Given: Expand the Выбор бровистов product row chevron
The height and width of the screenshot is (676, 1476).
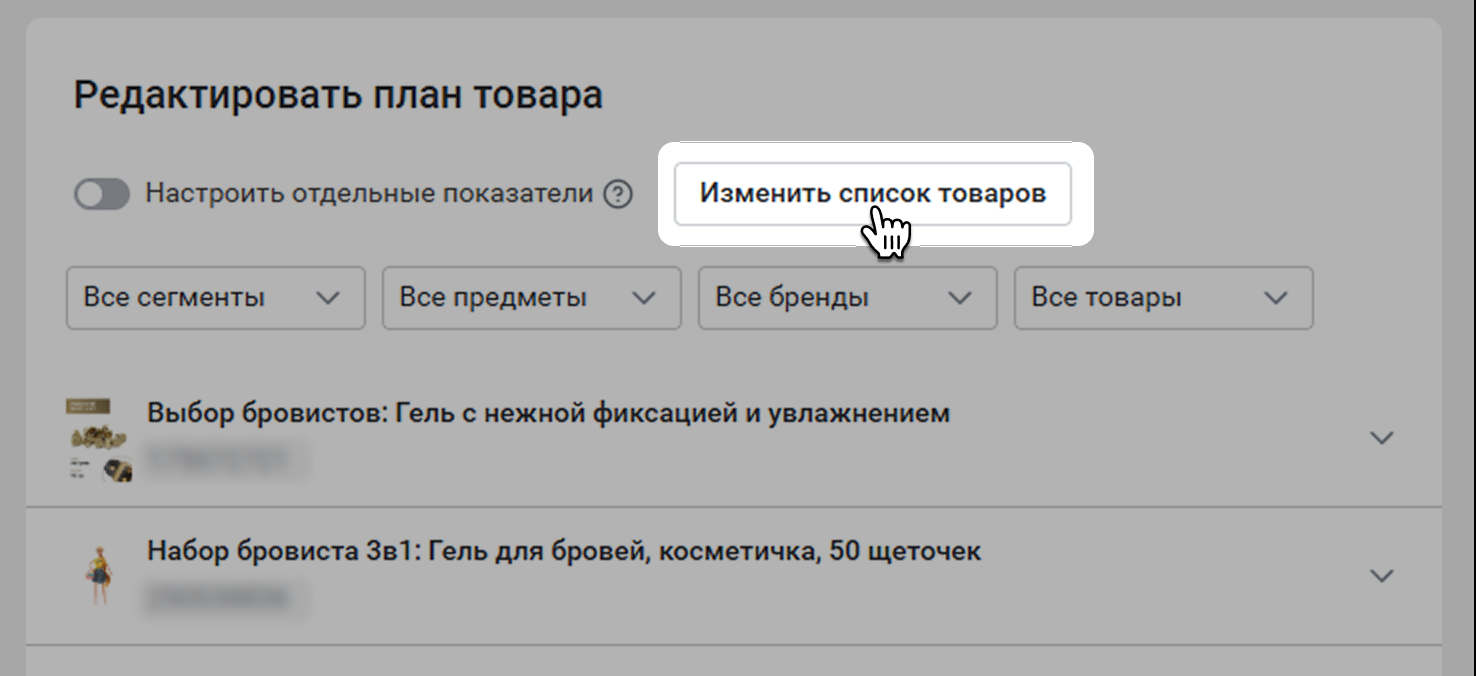Looking at the screenshot, I should pos(1381,438).
